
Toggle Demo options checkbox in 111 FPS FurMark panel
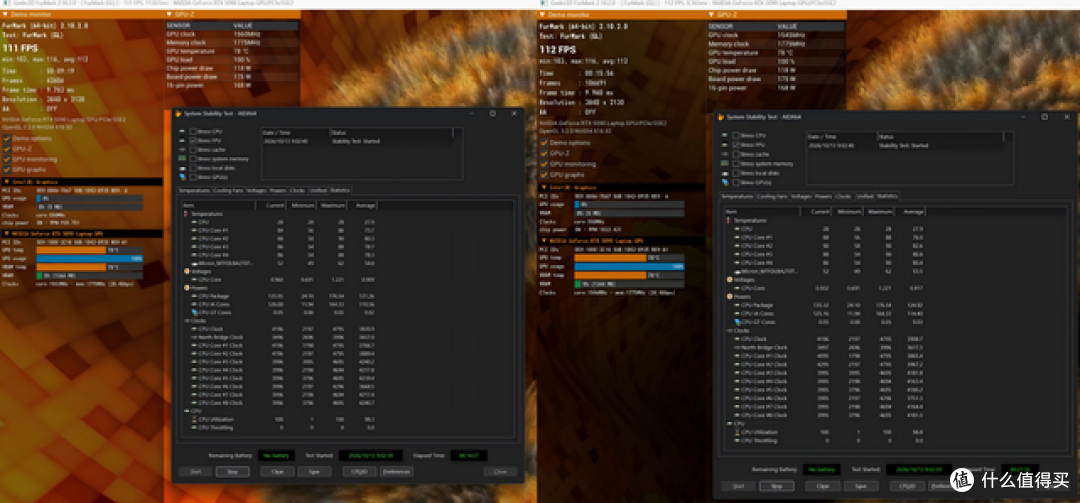tap(6, 138)
